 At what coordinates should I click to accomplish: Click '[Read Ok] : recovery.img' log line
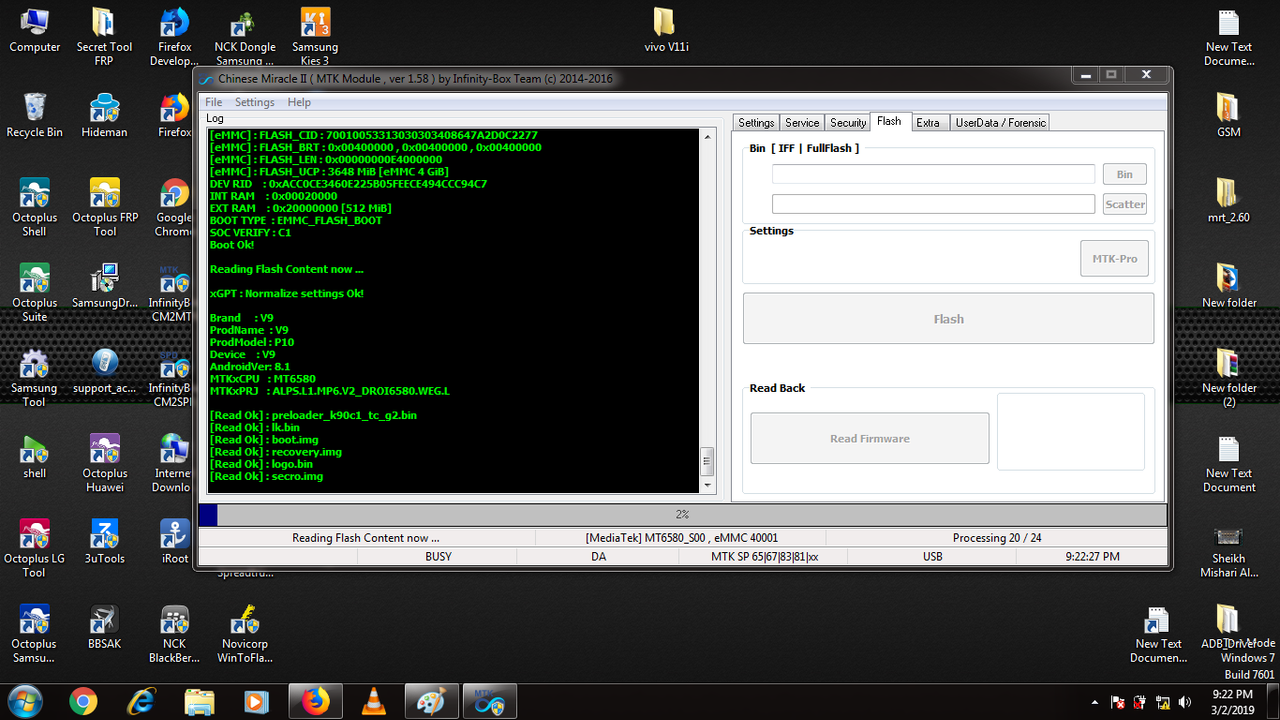(x=275, y=452)
